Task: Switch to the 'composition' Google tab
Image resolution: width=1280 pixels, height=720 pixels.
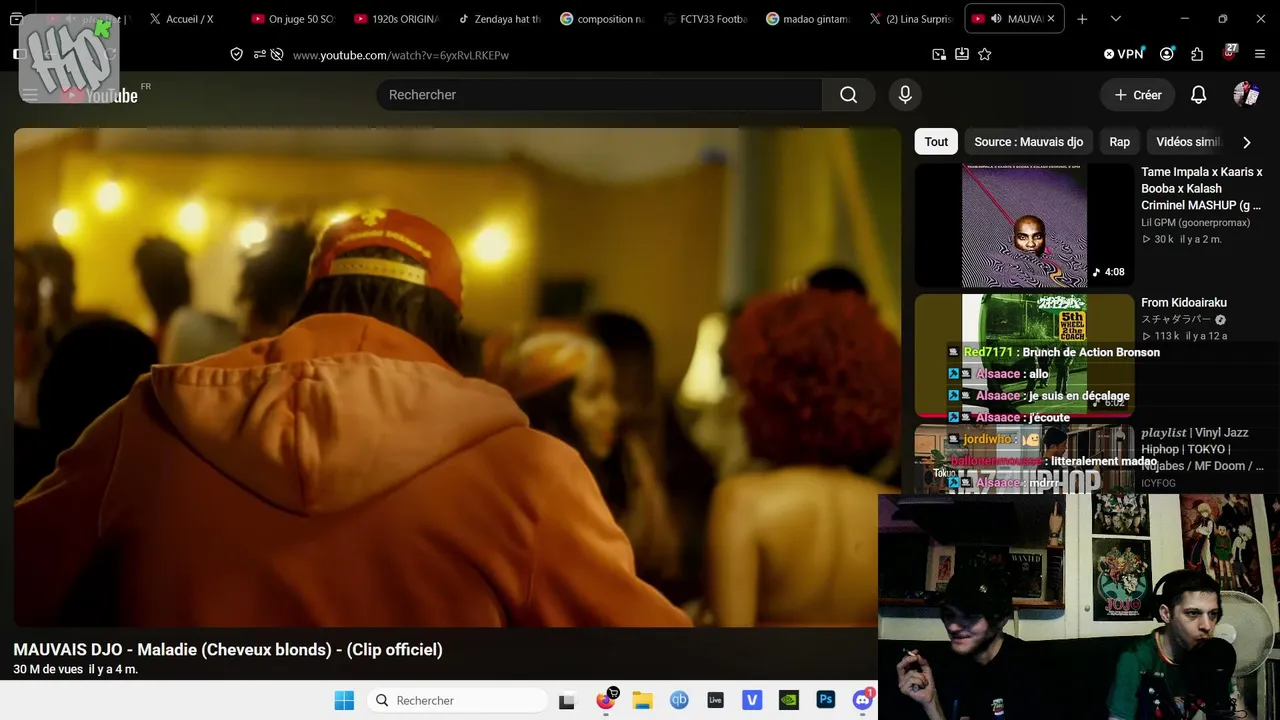Action: coord(602,19)
